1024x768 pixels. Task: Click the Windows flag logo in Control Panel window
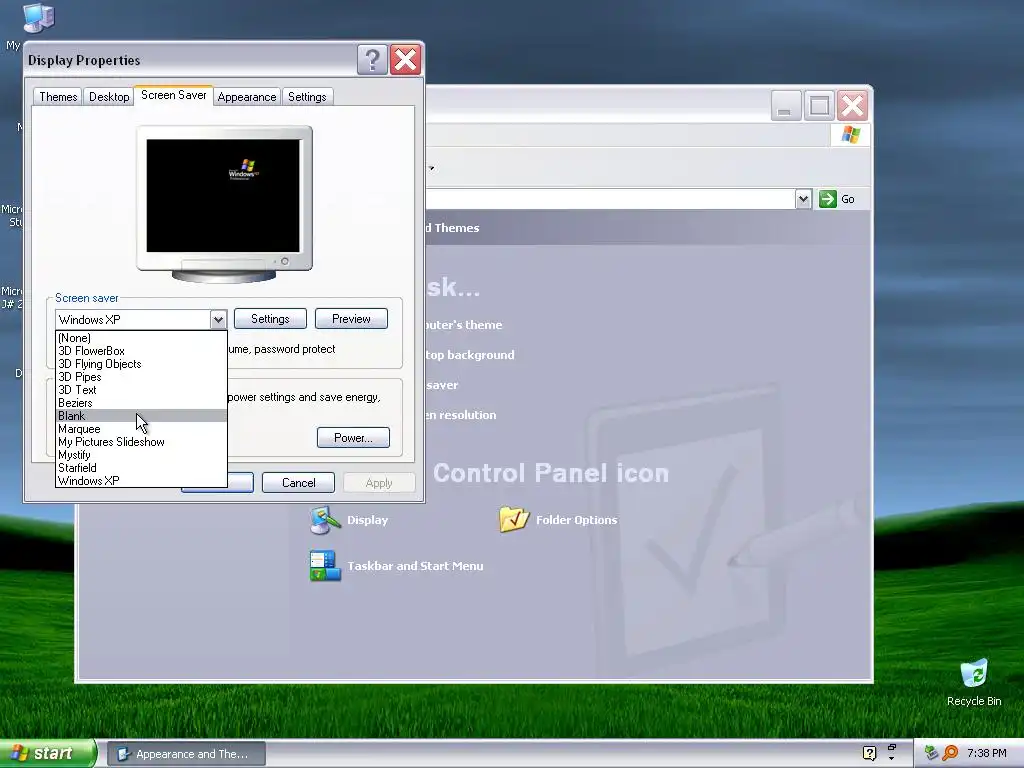pyautogui.click(x=850, y=135)
